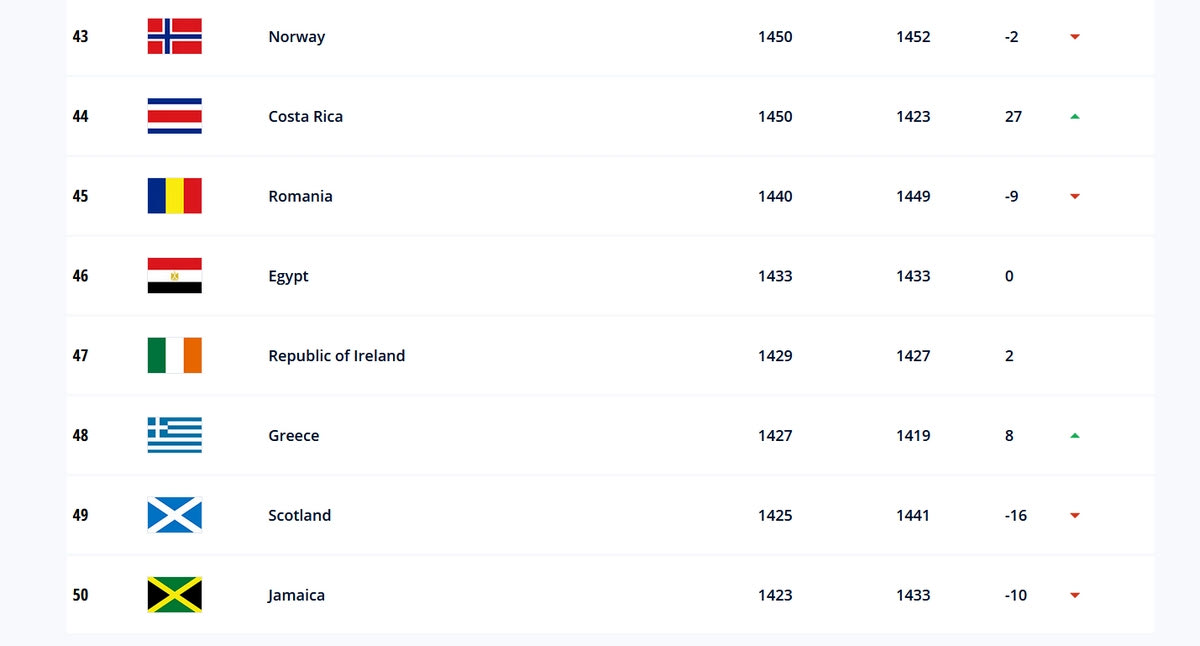1200x646 pixels.
Task: Open the Egypt team name link
Action: (x=288, y=276)
